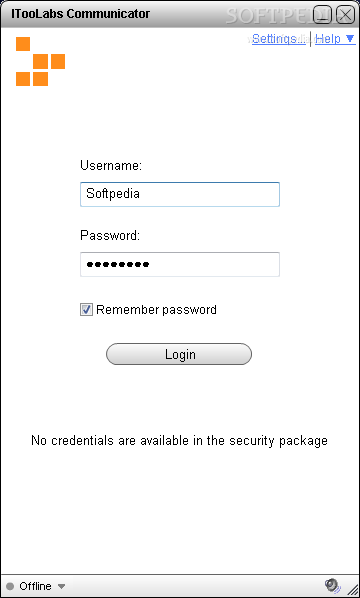Click the No credentials error message
The image size is (360, 598).
pos(179,441)
